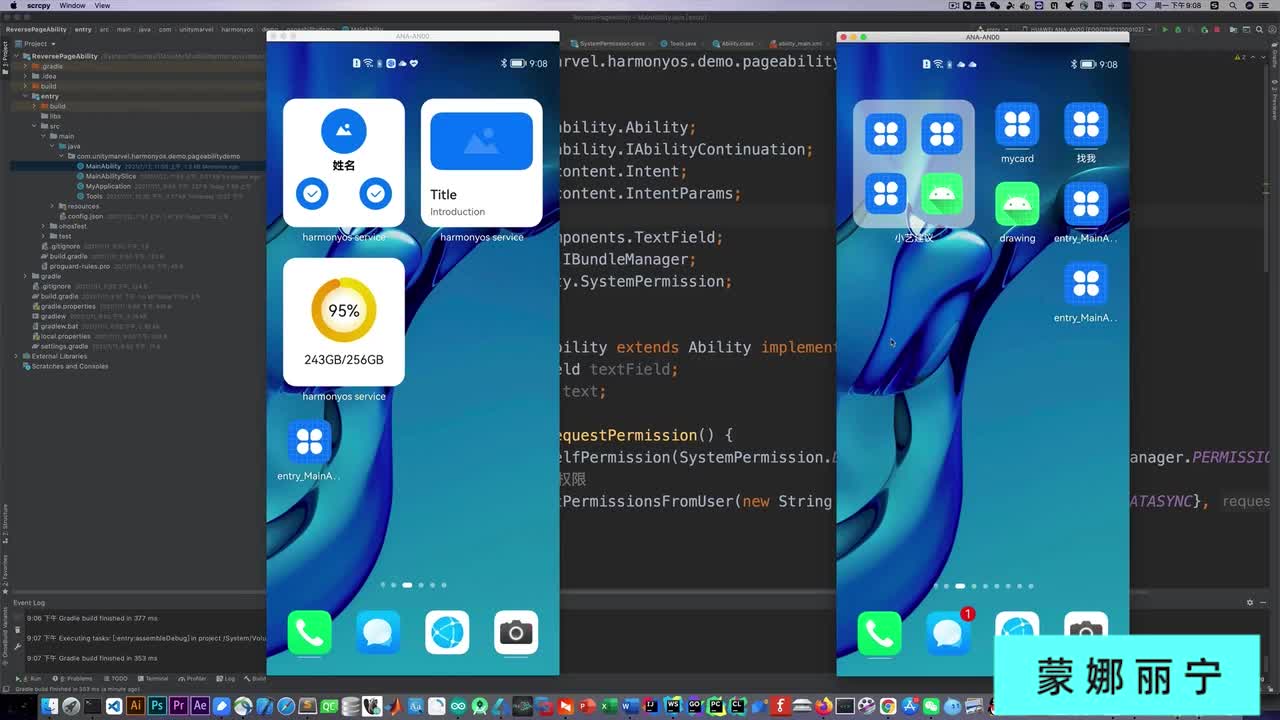Open the TODO tool window tab
The width and height of the screenshot is (1280, 720).
116,678
